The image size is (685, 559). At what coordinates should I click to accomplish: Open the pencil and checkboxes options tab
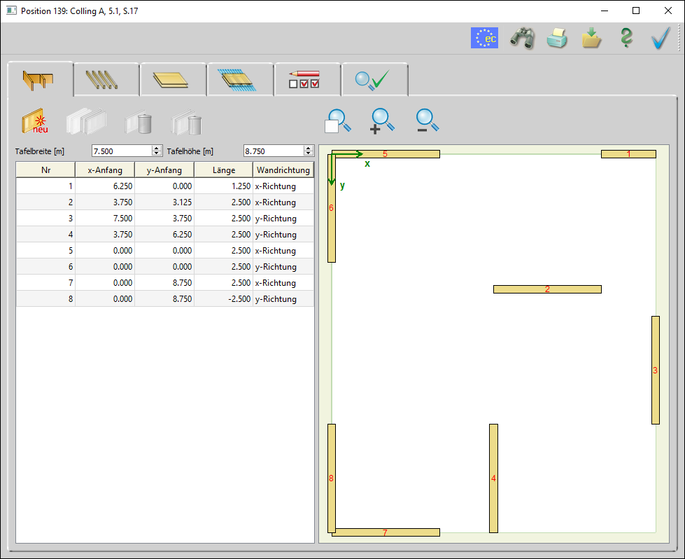pos(306,80)
